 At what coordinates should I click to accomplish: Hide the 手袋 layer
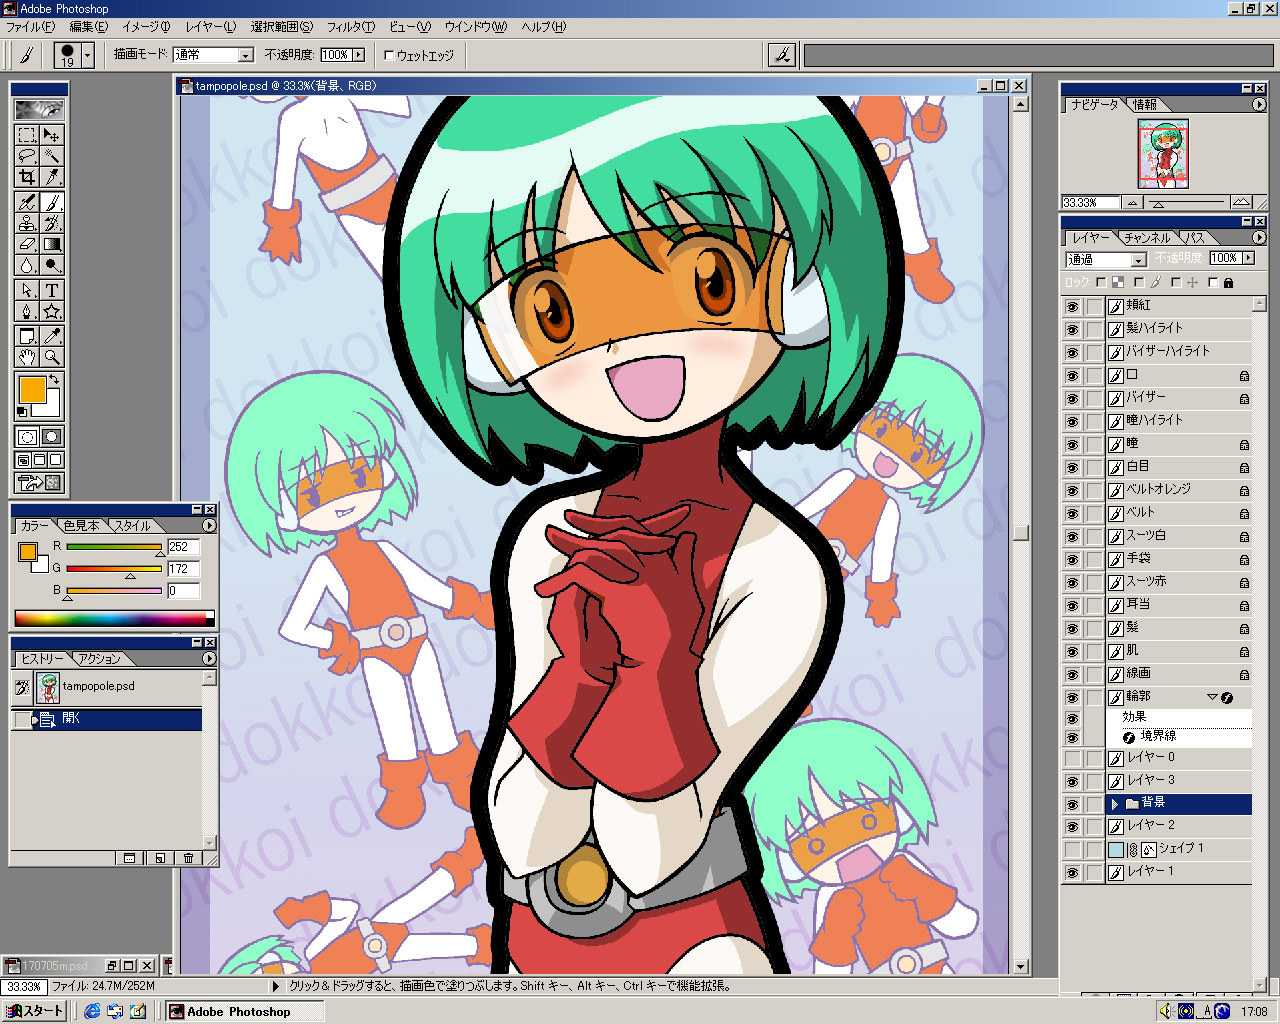1072,560
